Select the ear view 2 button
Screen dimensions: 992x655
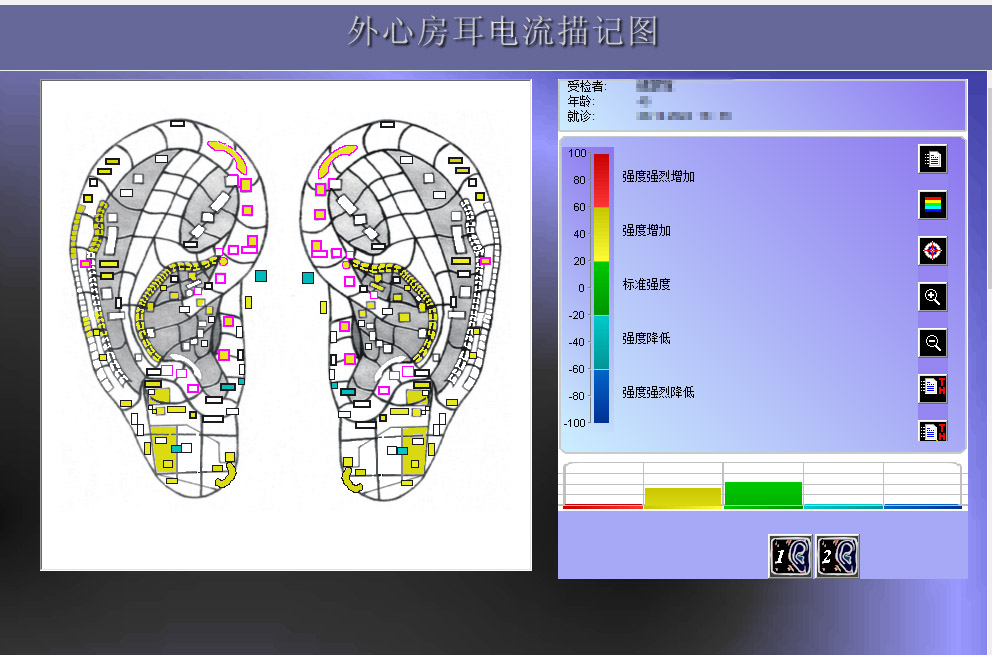coord(838,556)
